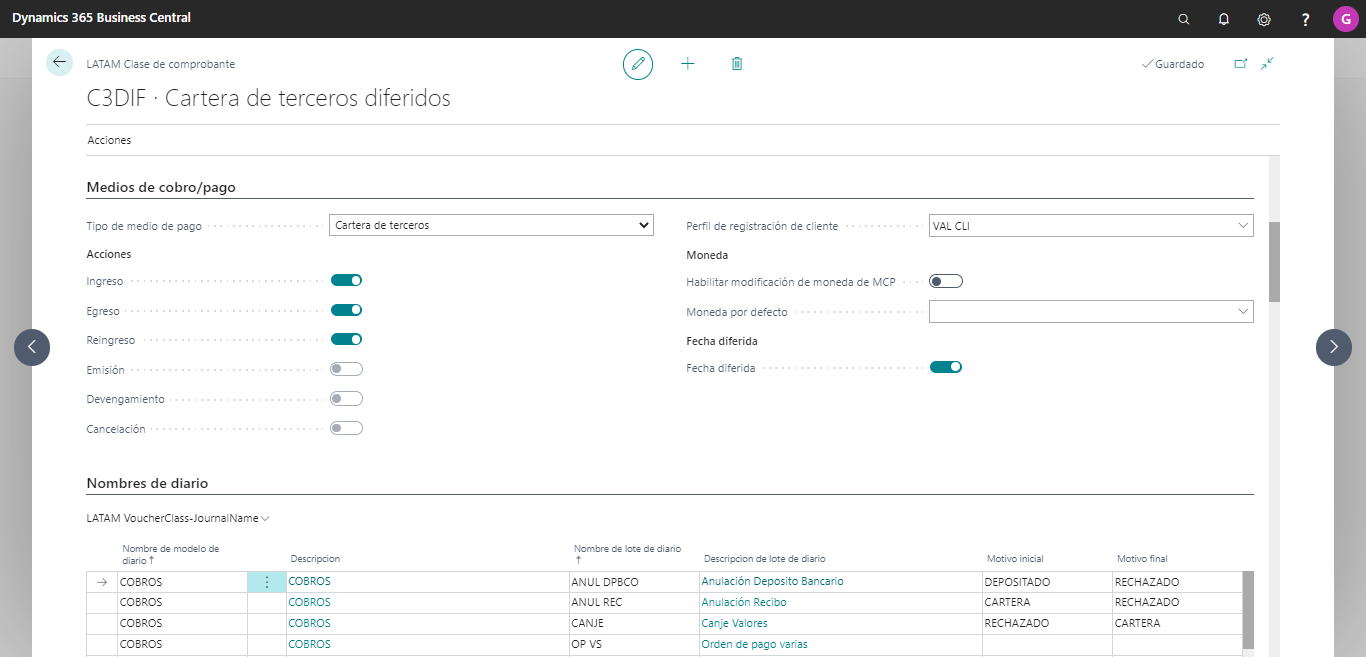The image size is (1366, 657).
Task: Open Anulación Deposito Bancario link
Action: point(772,581)
